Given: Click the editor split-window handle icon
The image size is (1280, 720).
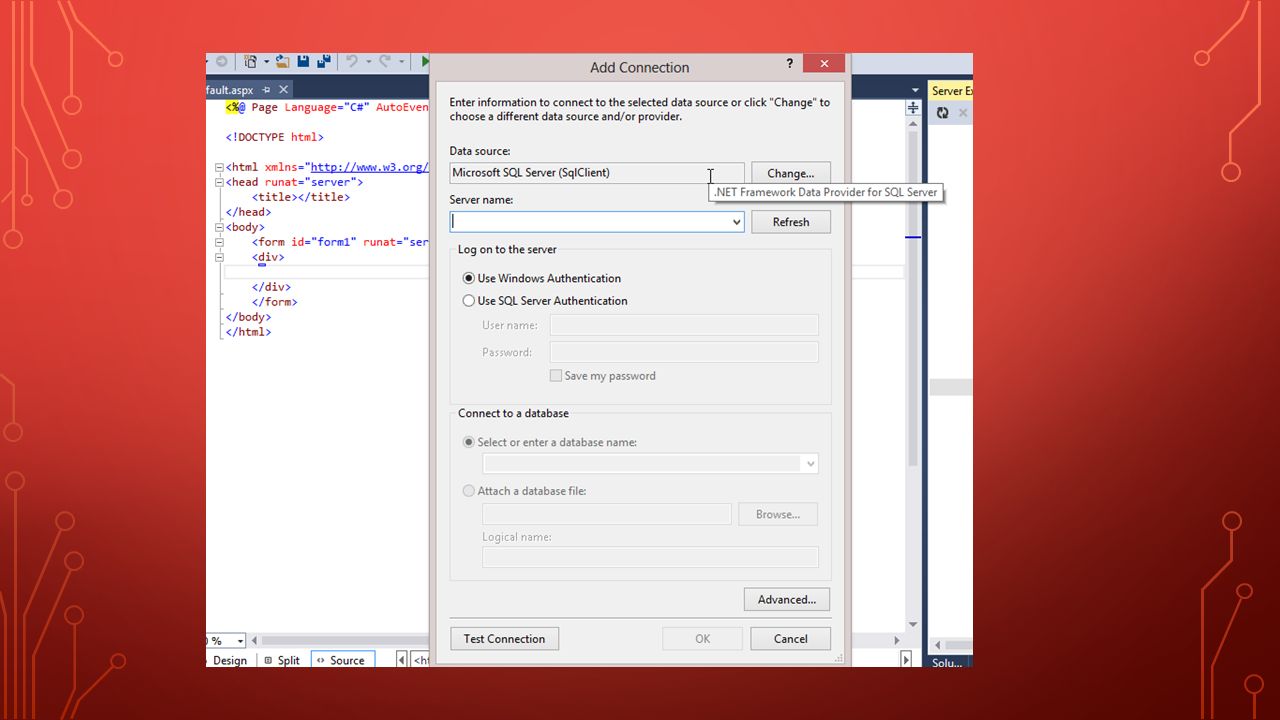Looking at the screenshot, I should [913, 107].
